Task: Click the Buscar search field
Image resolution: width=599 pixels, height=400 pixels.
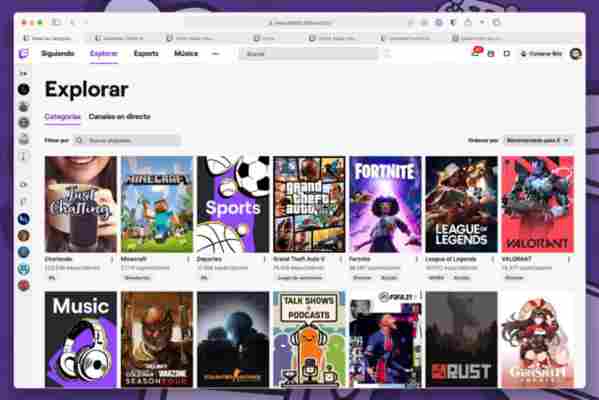Action: (309, 54)
